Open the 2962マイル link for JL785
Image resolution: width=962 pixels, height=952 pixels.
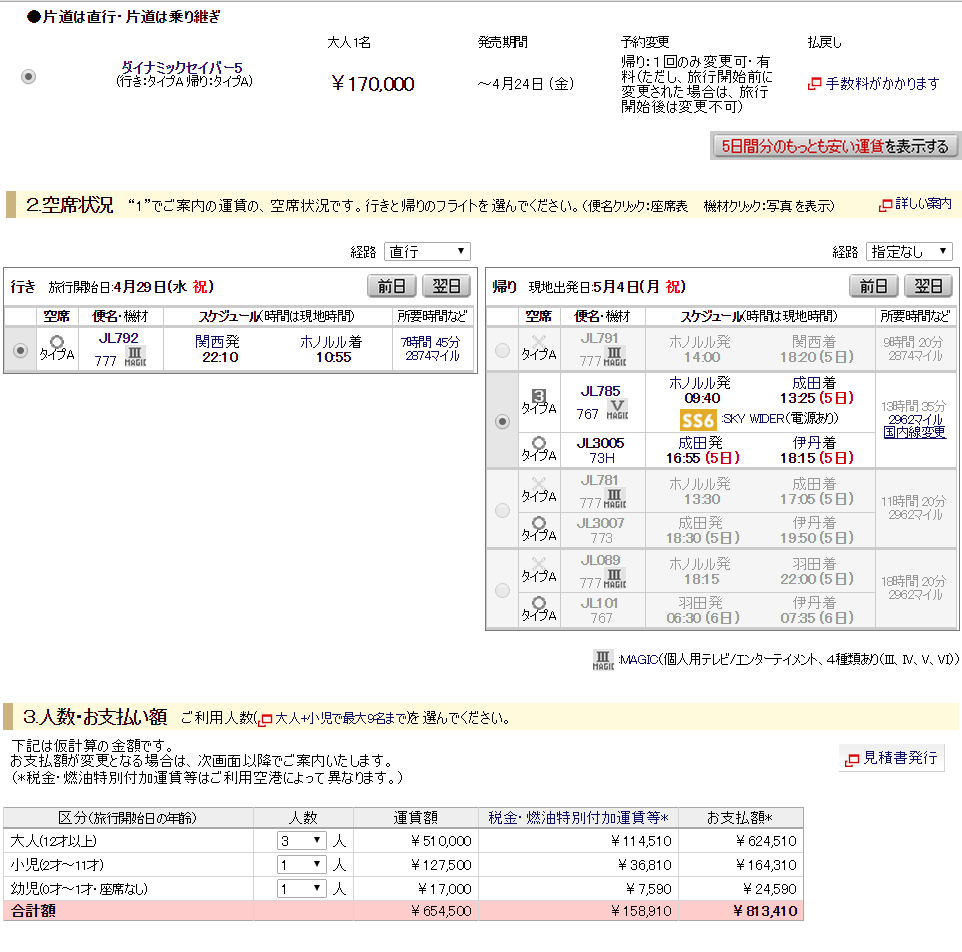pos(915,420)
